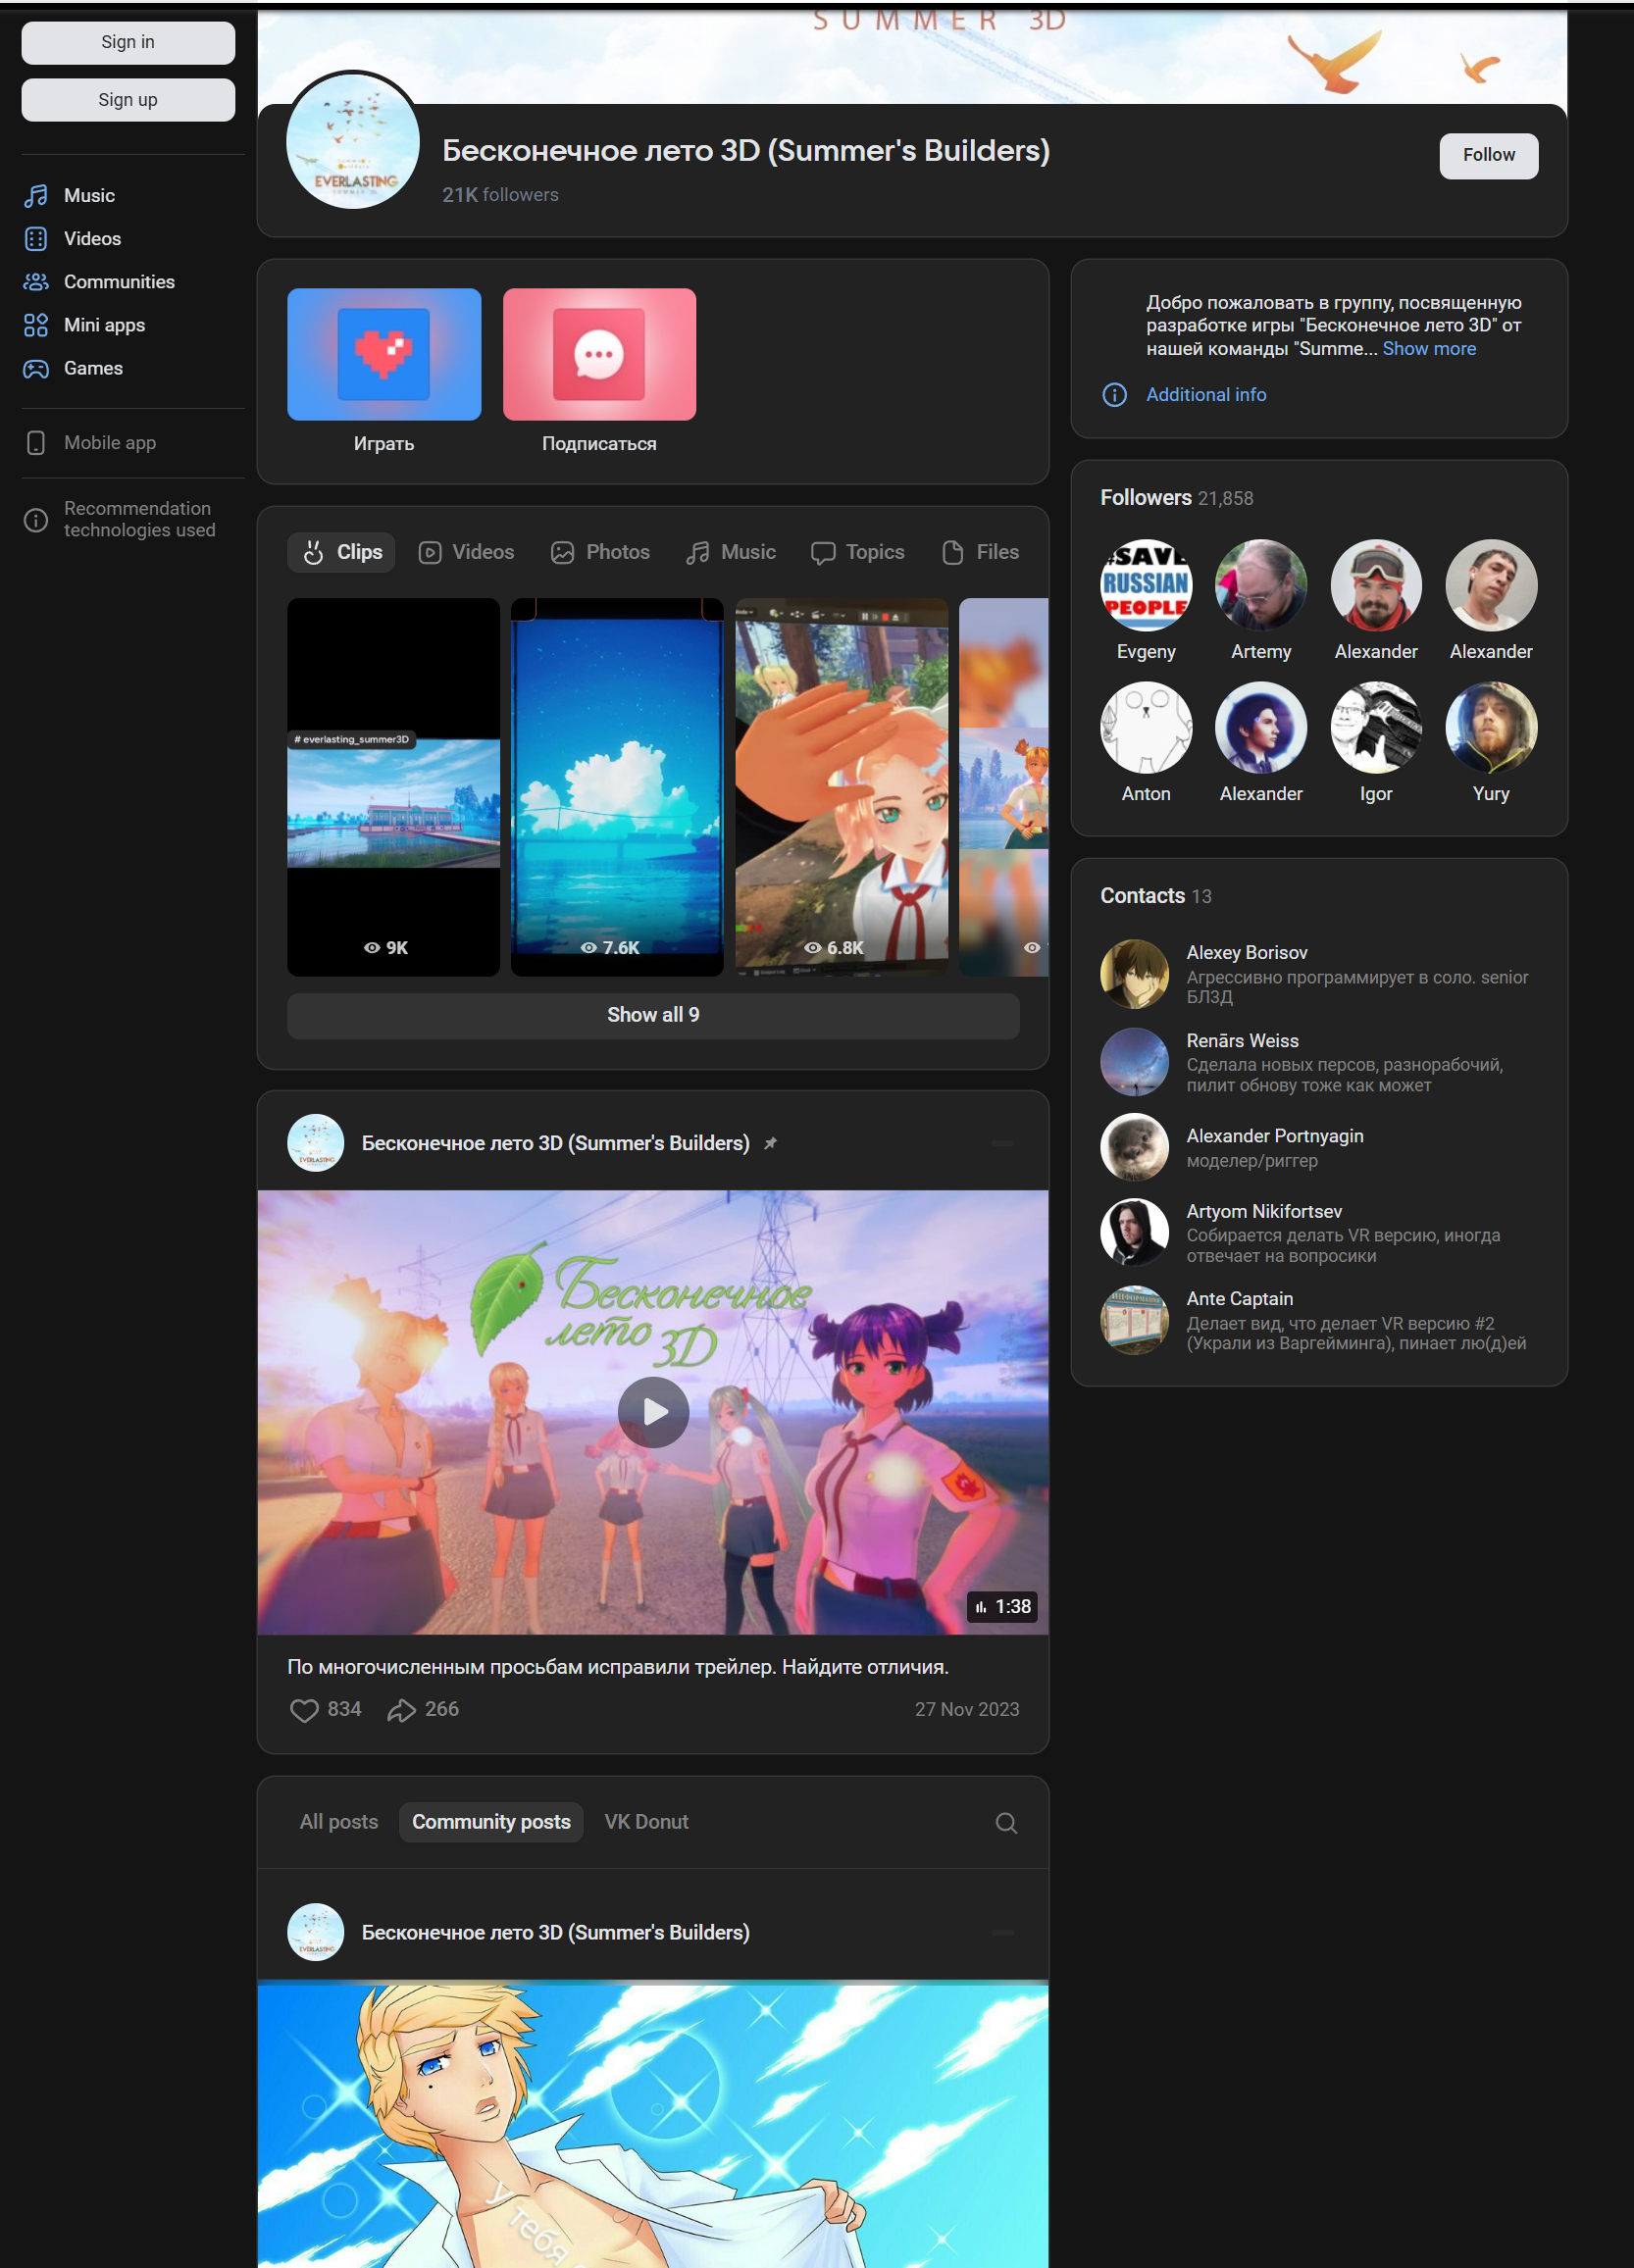
Task: Switch to the Music media tab
Action: click(x=730, y=553)
